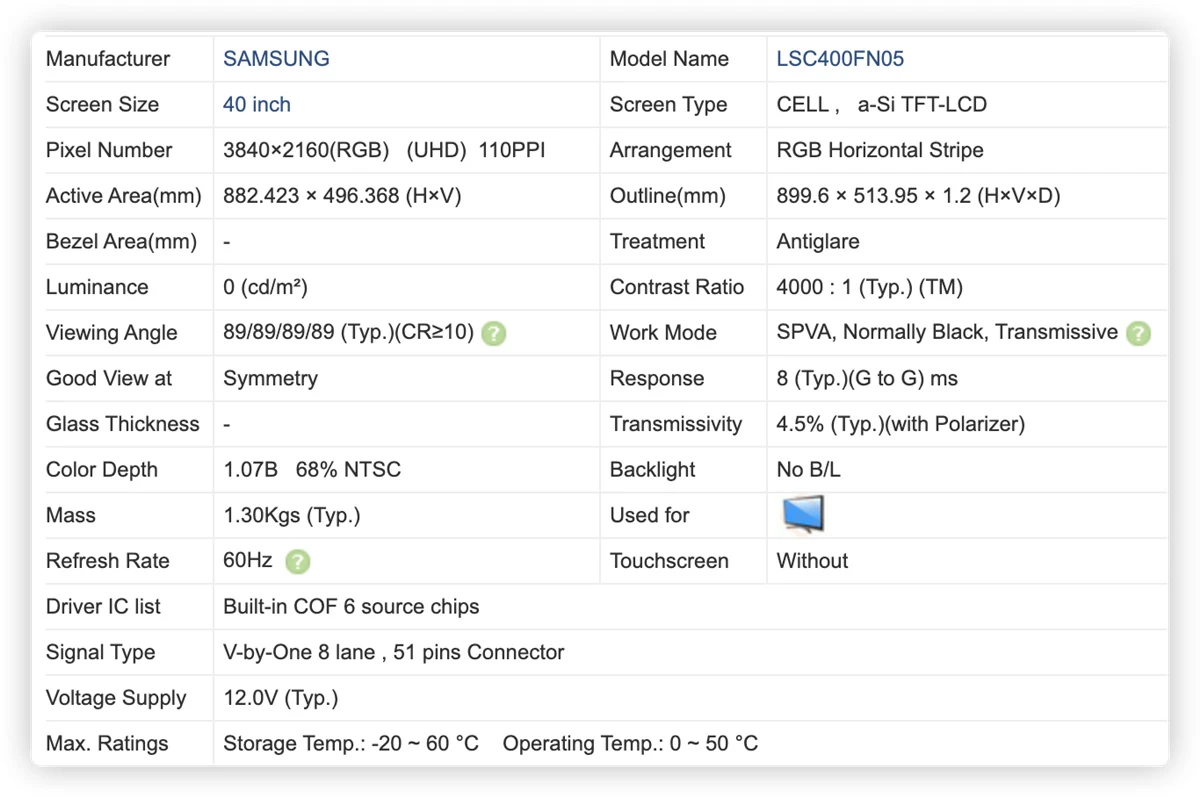The width and height of the screenshot is (1200, 797).
Task: Click the No B/L backlight value
Action: click(x=808, y=470)
